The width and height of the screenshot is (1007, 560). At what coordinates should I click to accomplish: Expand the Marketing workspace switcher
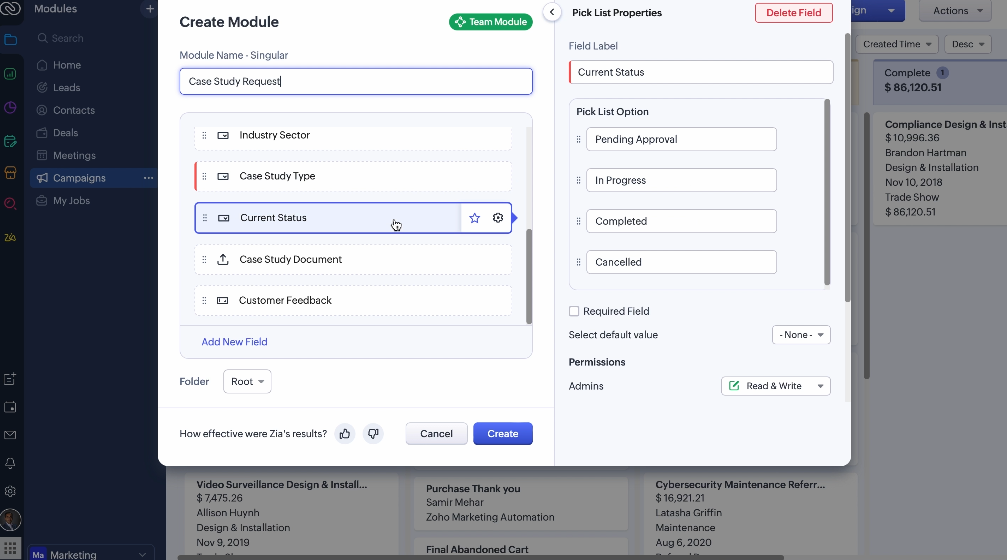point(91,554)
